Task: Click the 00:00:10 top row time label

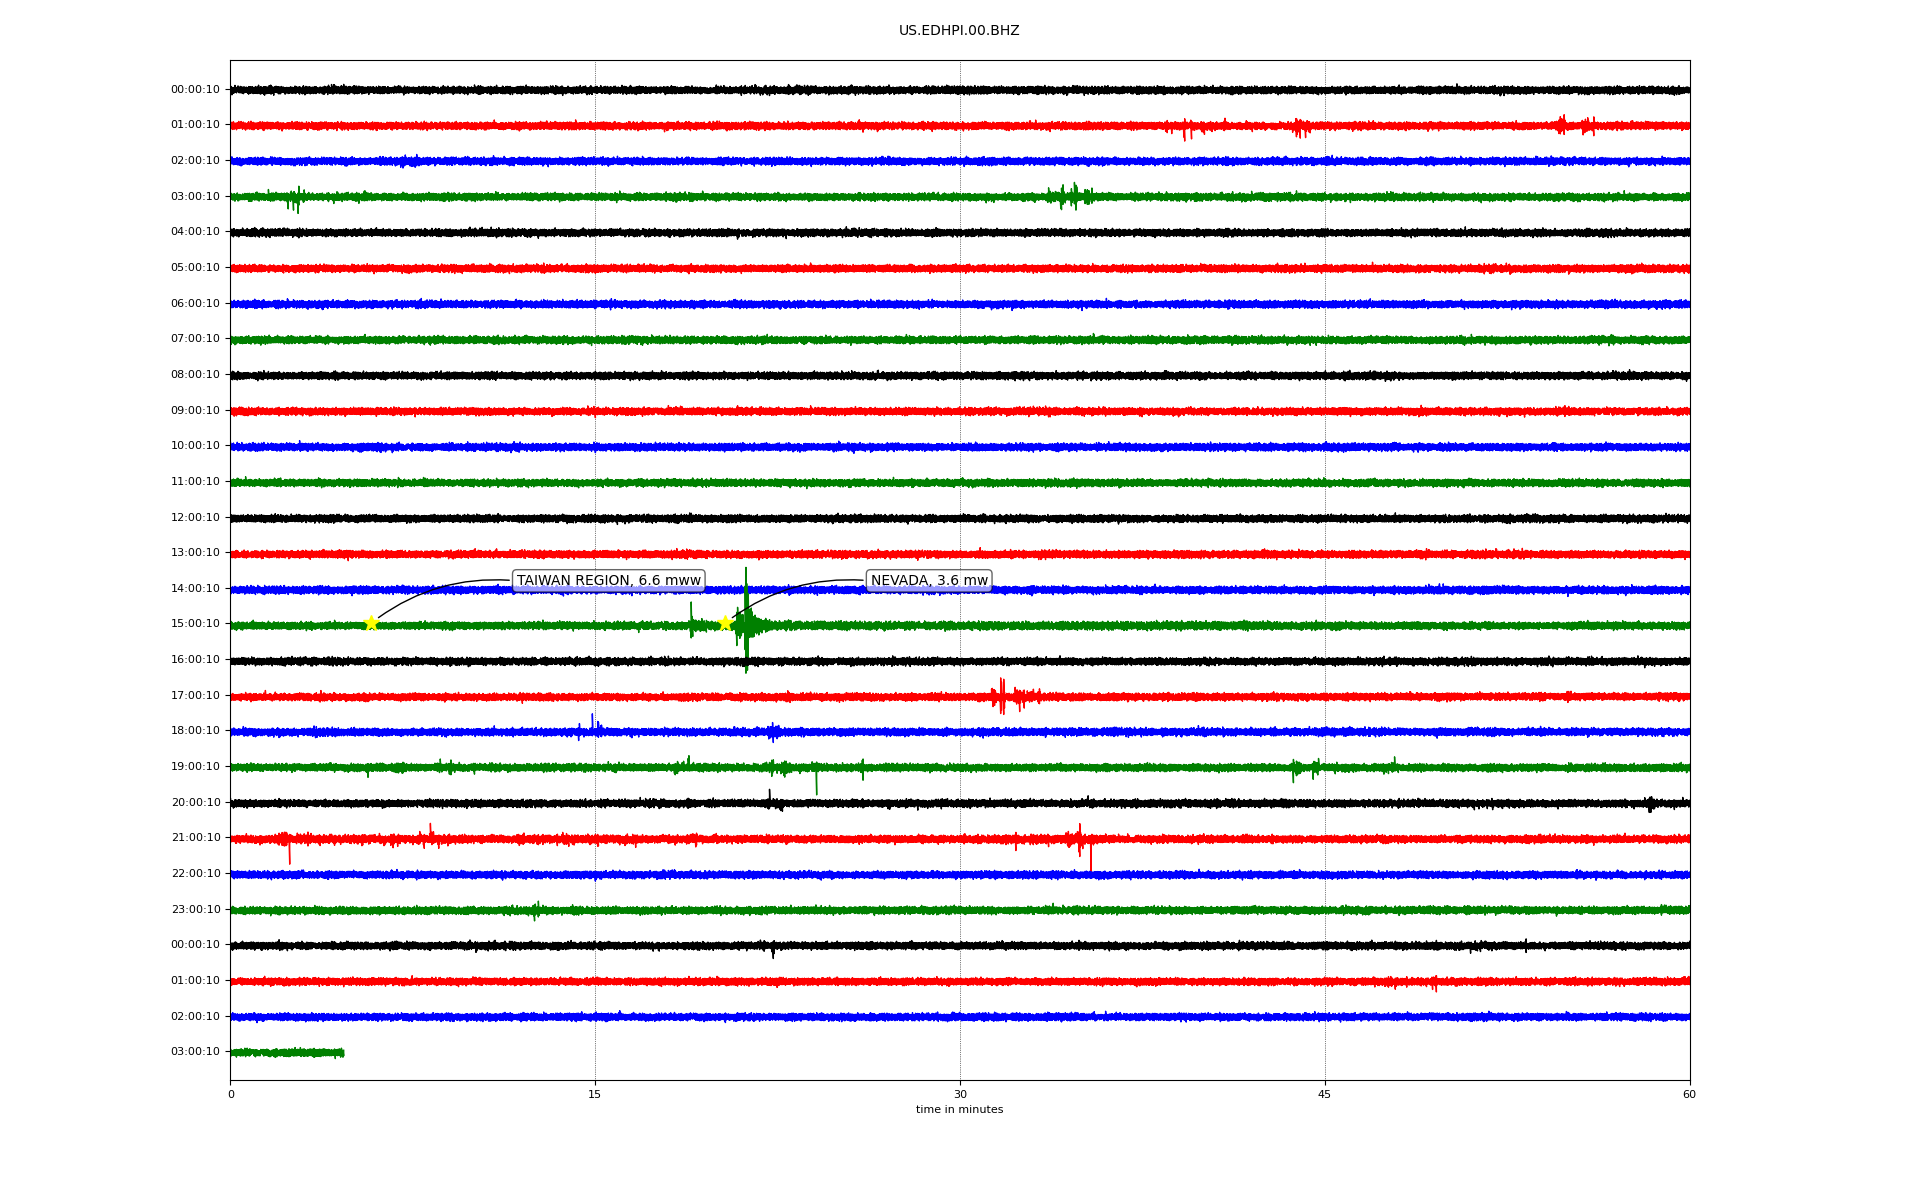Action: click(195, 90)
